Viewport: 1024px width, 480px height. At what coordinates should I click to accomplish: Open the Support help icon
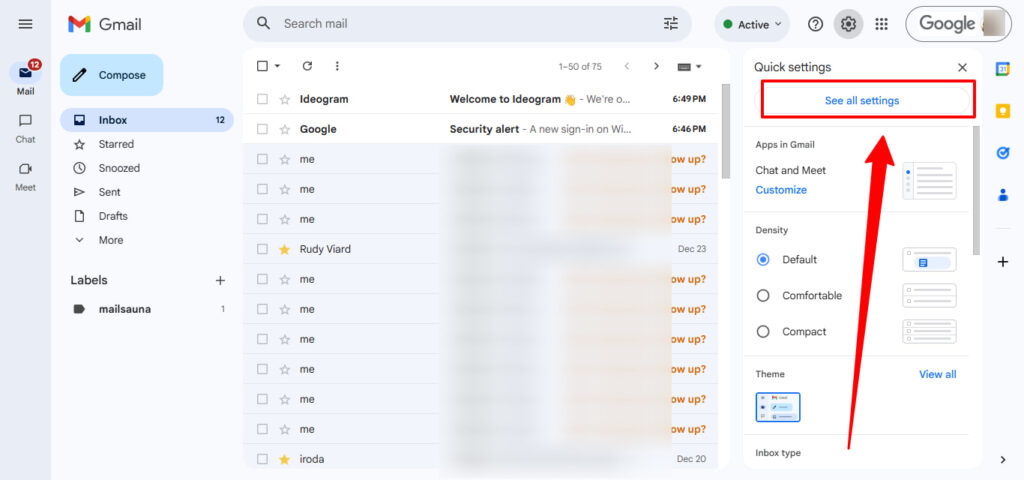[x=815, y=24]
